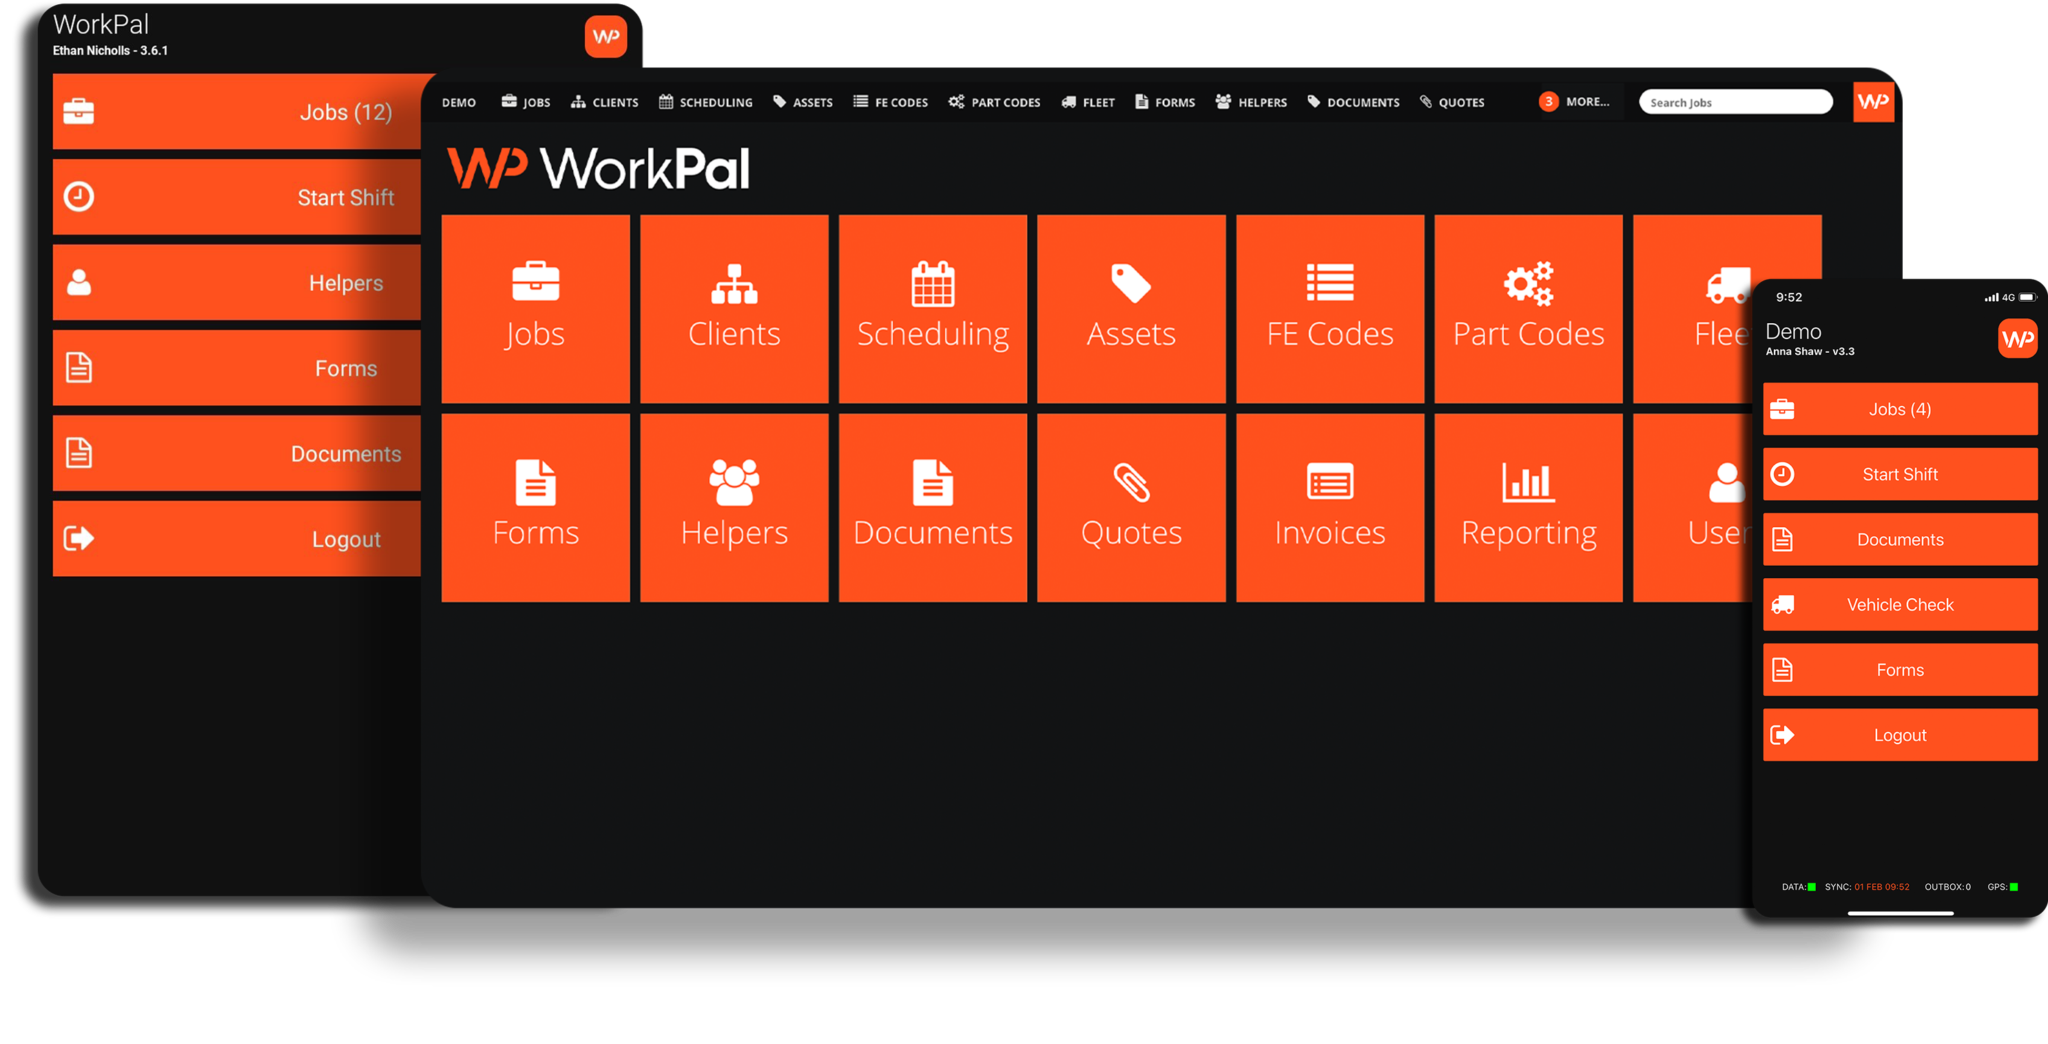Select FLEET in the top navigation bar
This screenshot has height=1044, width=2048.
pyautogui.click(x=1087, y=101)
